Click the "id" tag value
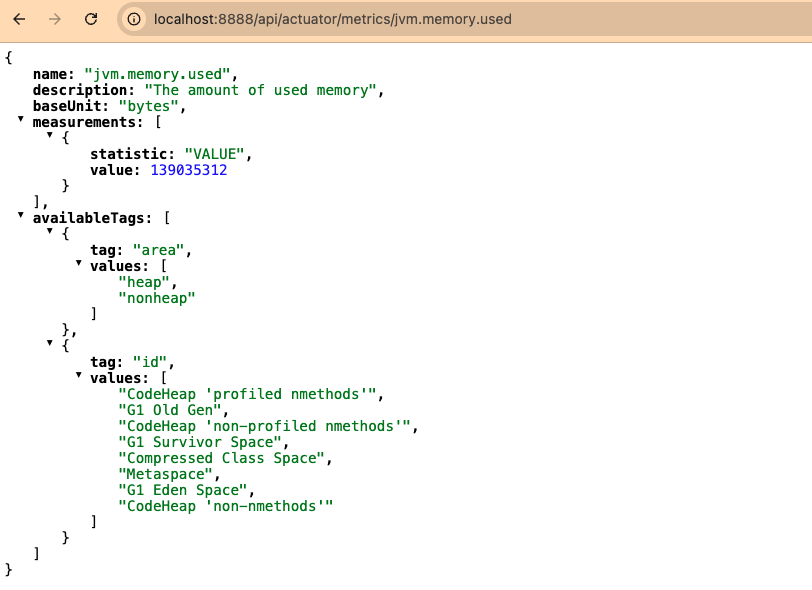Image resolution: width=812 pixels, height=590 pixels. click(150, 362)
